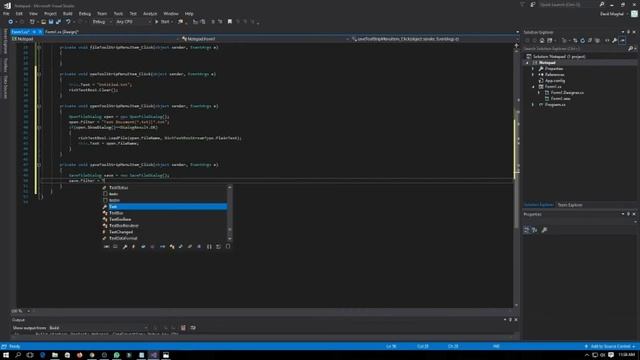Click the Clear All icon in Output panel
Image resolution: width=640 pixels, height=360 pixels.
pos(183,328)
